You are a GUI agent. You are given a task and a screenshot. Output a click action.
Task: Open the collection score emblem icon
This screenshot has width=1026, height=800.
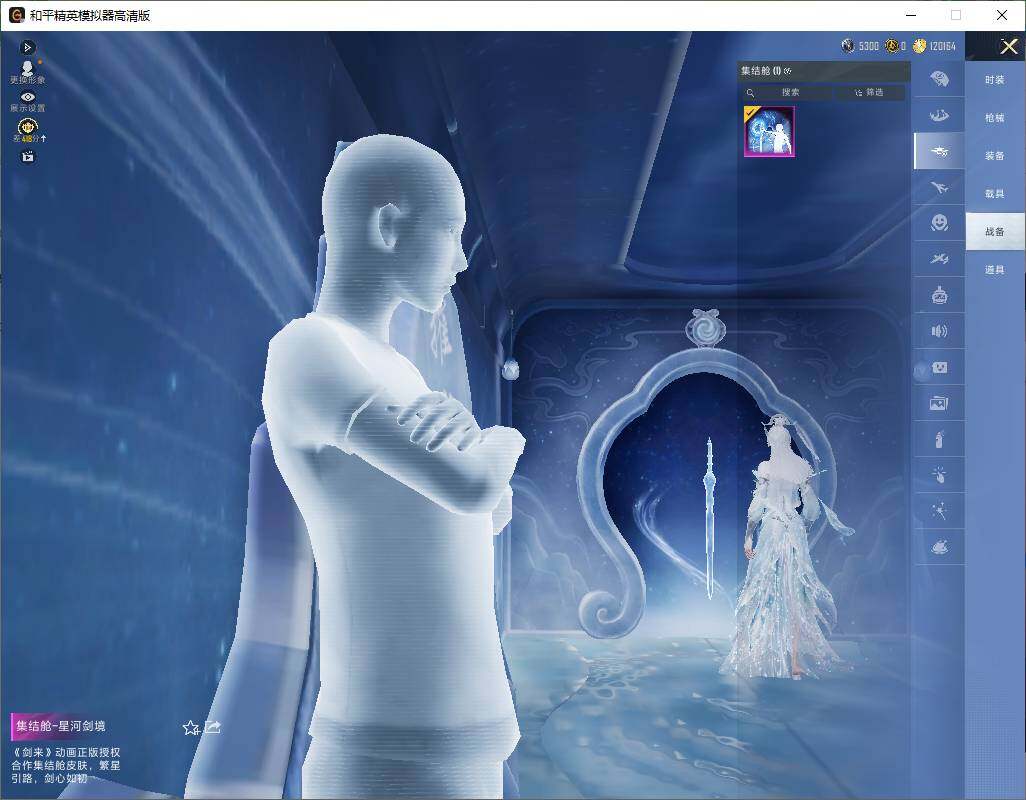(27, 130)
